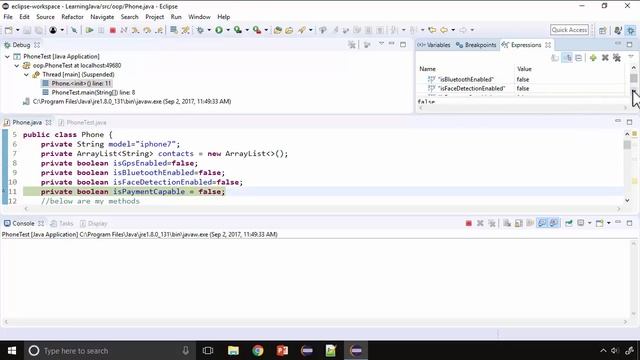Click Remove All Expressions double-X icon
This screenshot has width=640, height=360.
[617, 58]
